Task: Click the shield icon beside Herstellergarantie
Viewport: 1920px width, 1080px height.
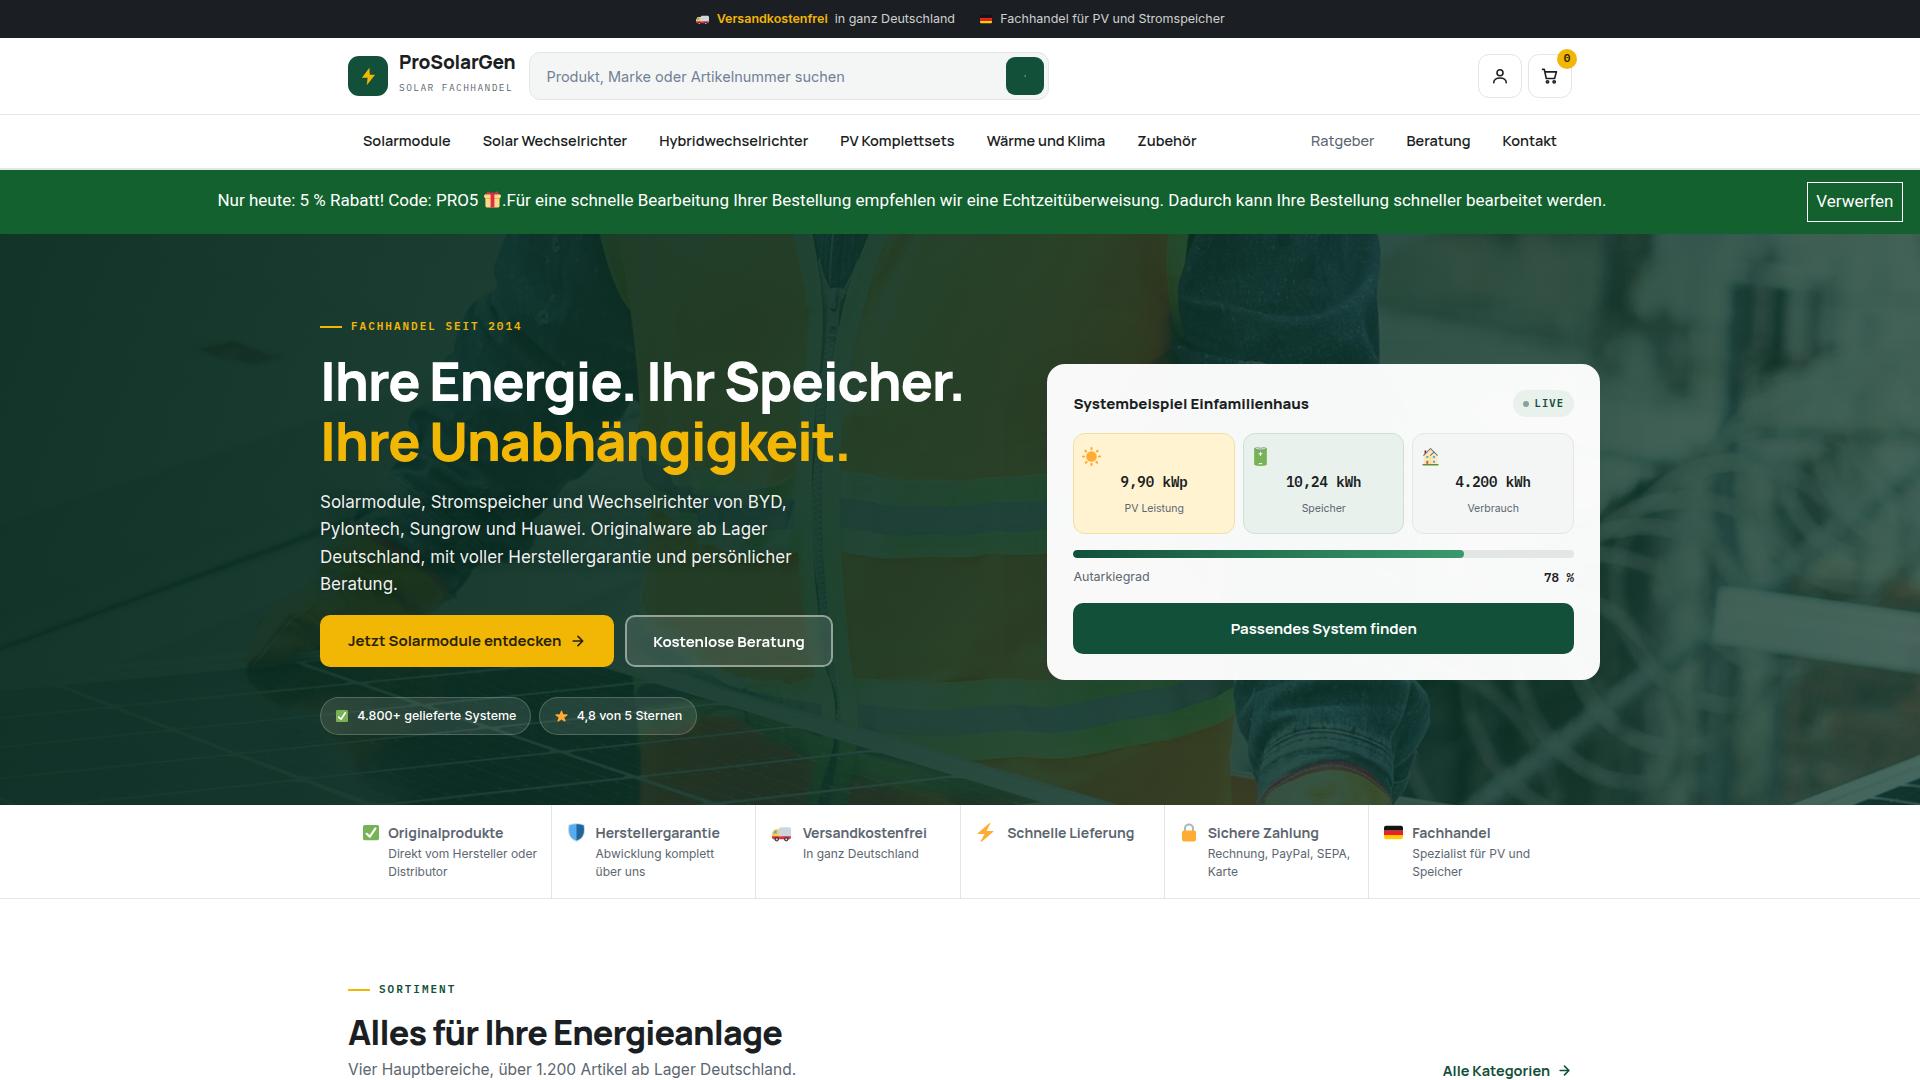Action: pyautogui.click(x=576, y=833)
